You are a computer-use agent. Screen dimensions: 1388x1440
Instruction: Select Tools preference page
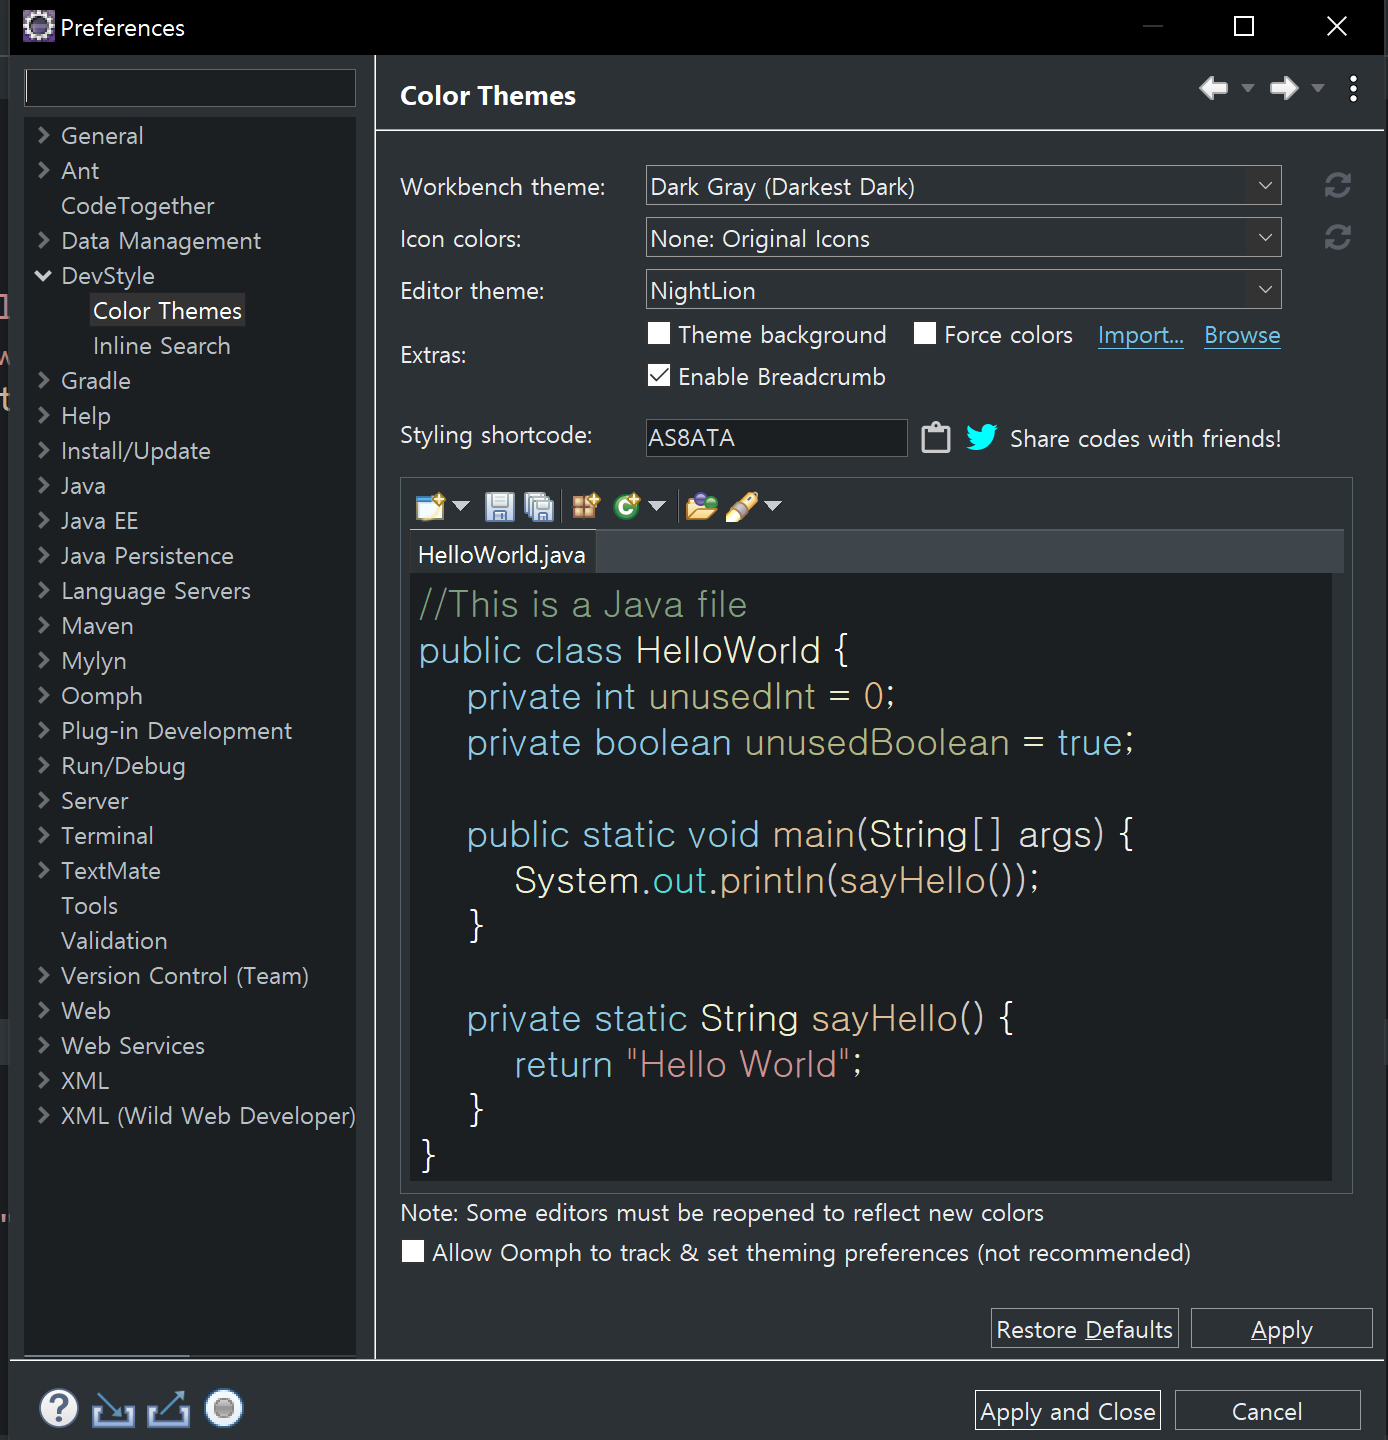[x=89, y=906]
